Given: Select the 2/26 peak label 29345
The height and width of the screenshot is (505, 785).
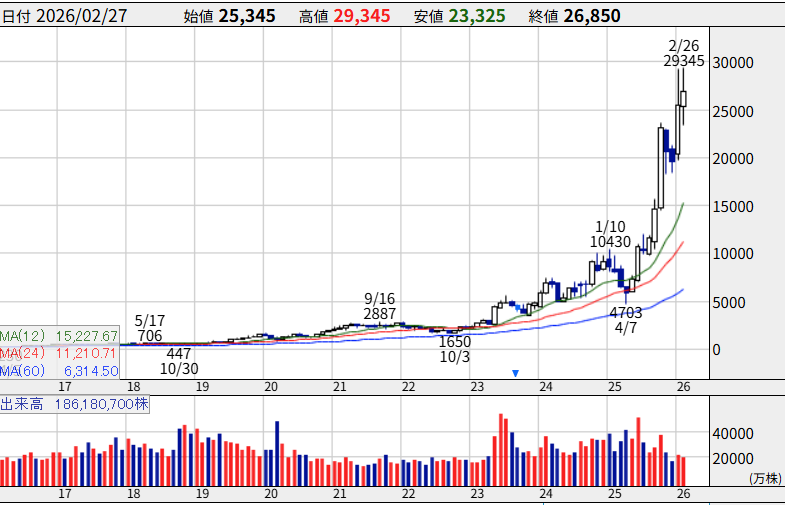Looking at the screenshot, I should [x=684, y=61].
